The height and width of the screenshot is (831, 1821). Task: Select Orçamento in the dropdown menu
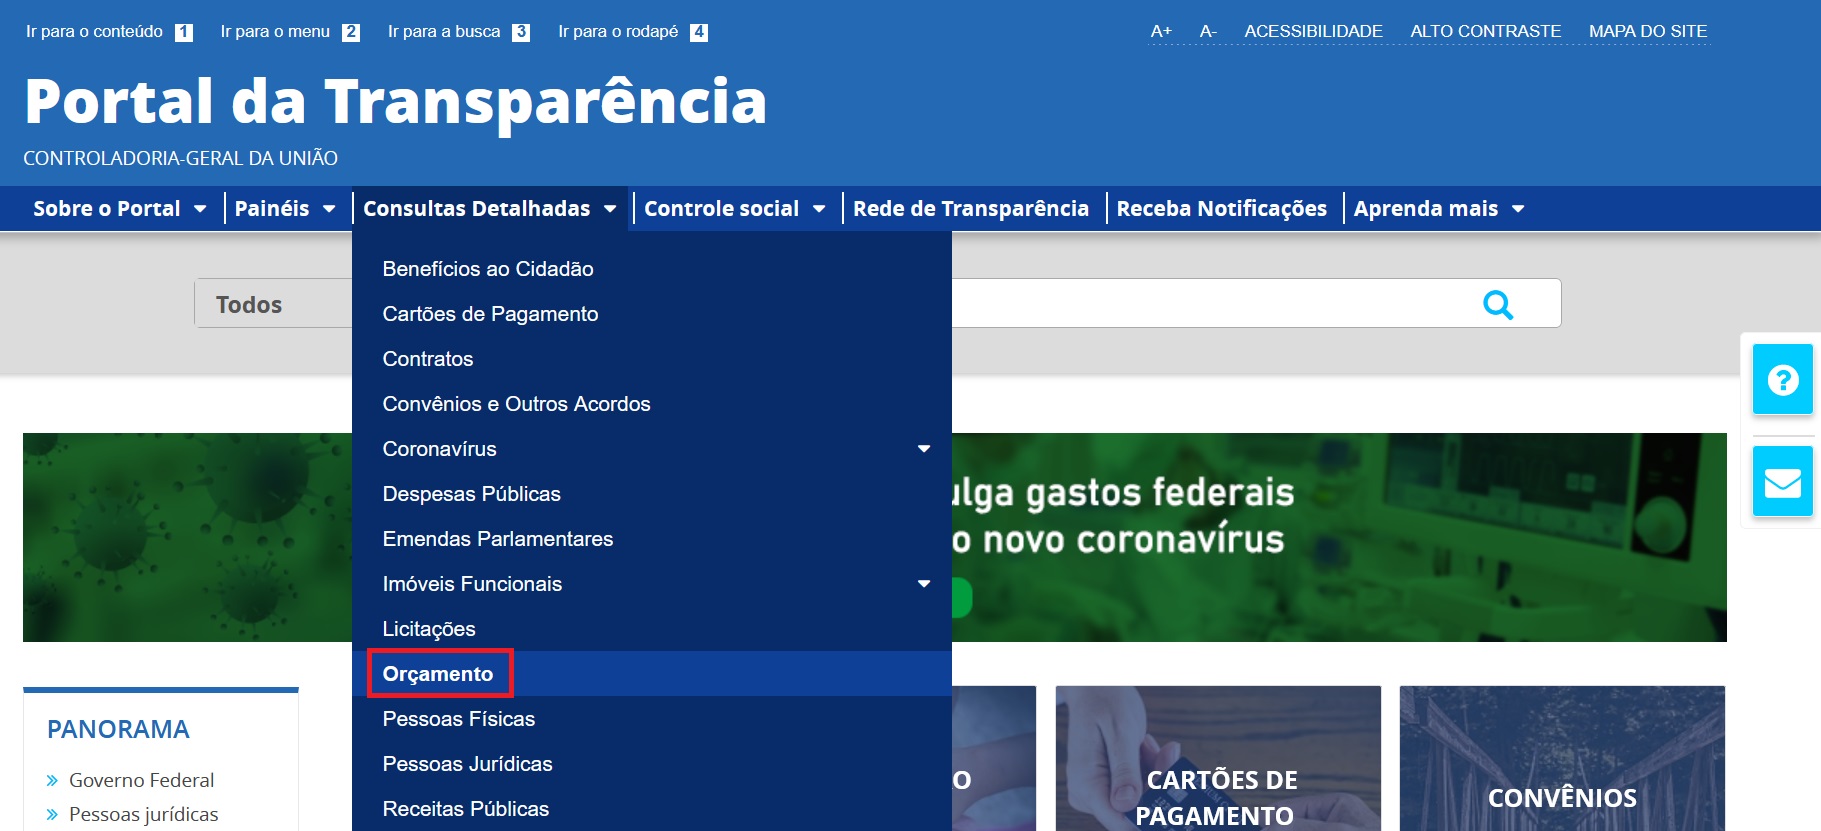tap(652, 674)
